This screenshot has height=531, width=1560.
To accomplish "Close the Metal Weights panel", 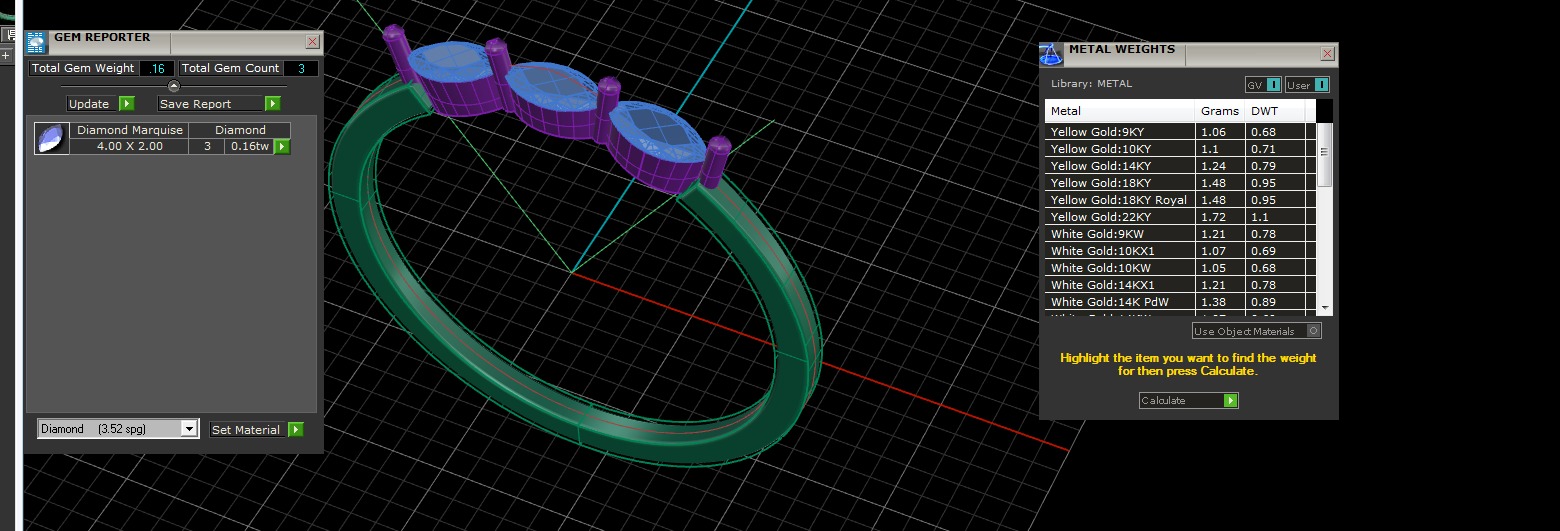I will tap(1328, 54).
